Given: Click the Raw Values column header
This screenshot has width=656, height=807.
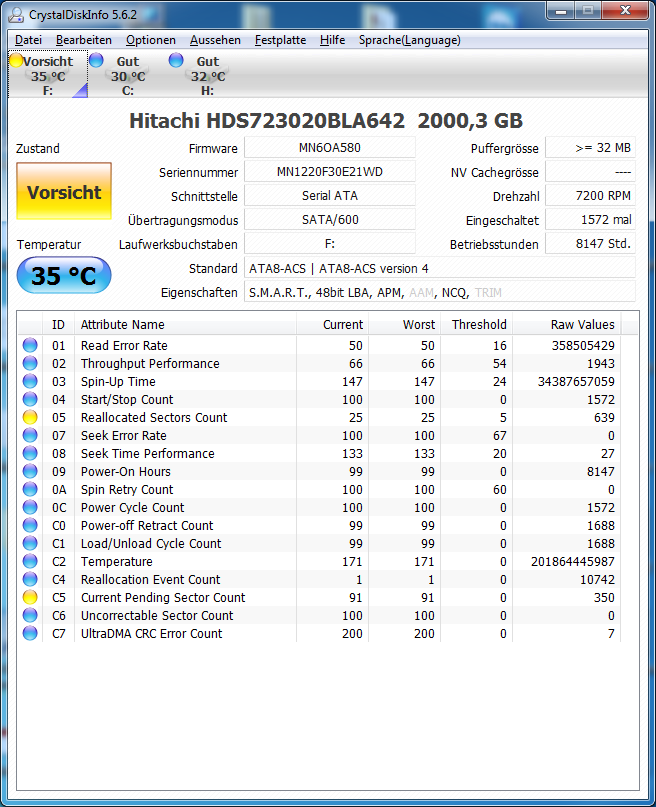Looking at the screenshot, I should pyautogui.click(x=566, y=324).
